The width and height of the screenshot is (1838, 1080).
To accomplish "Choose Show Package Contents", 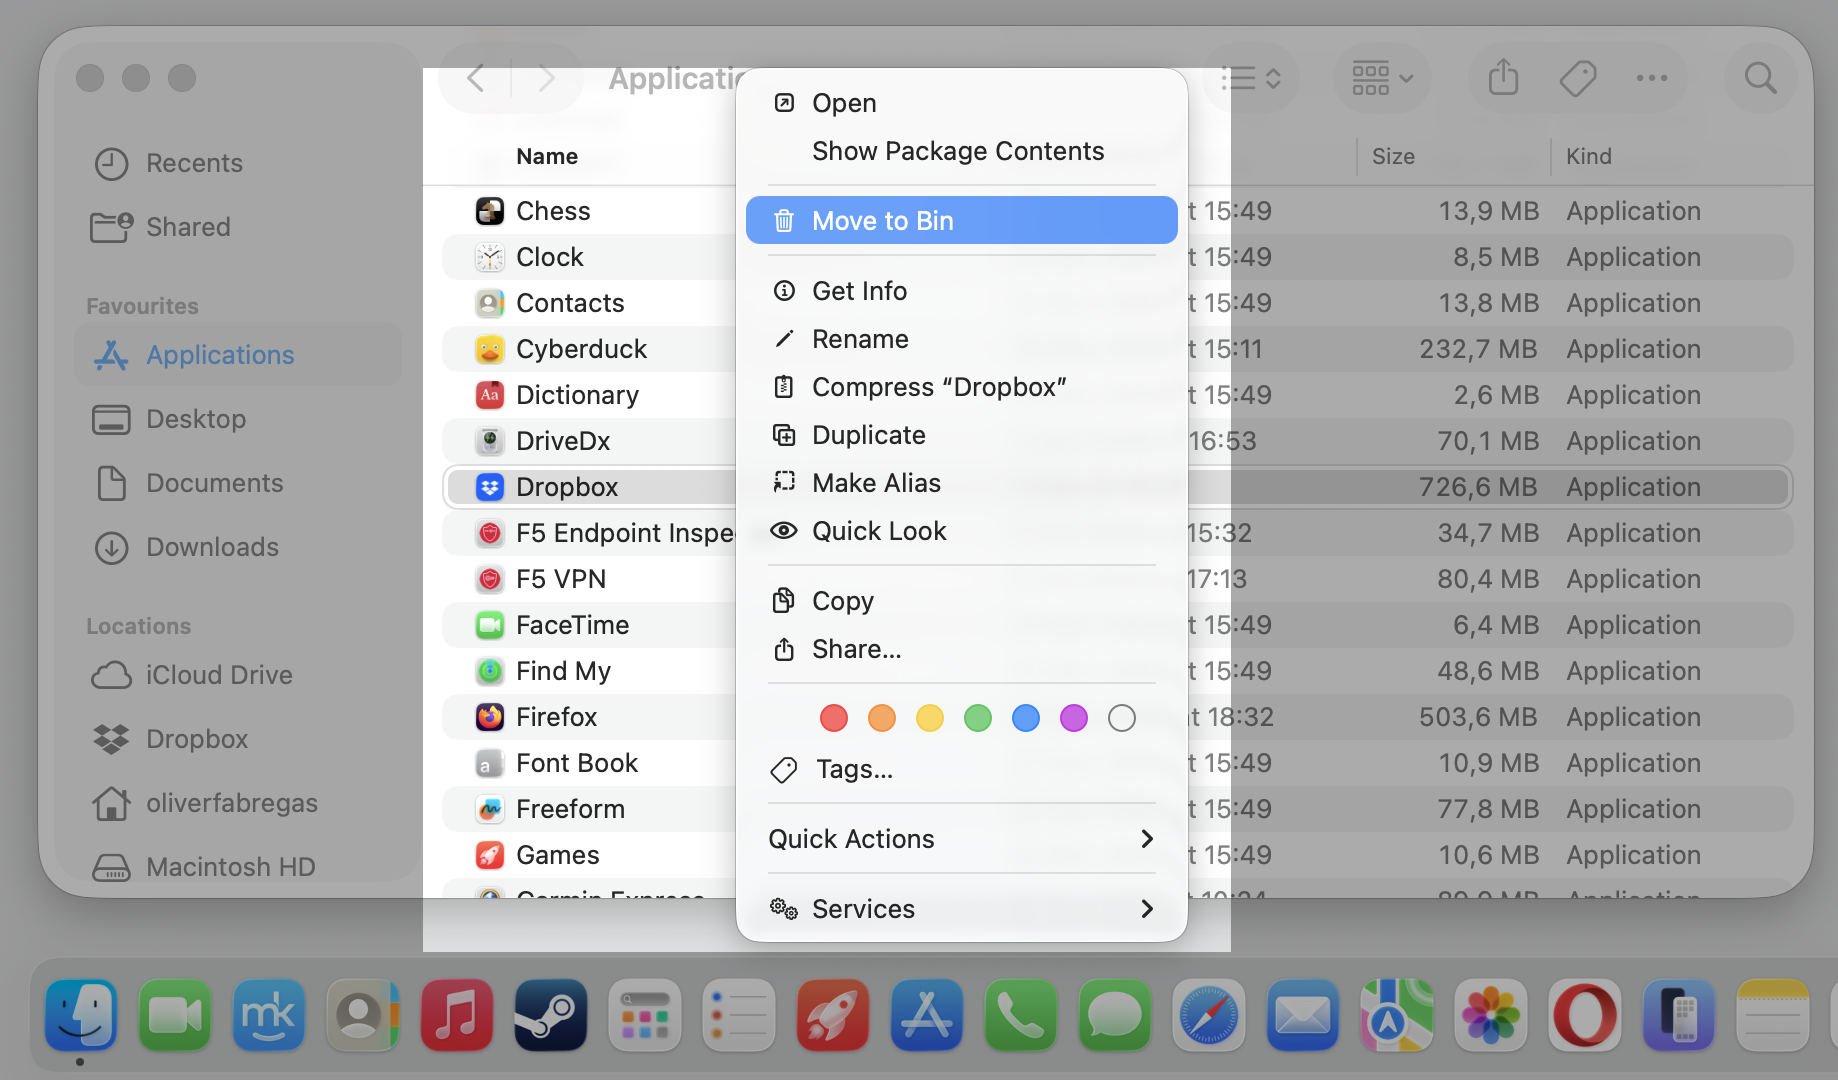I will click(x=962, y=151).
